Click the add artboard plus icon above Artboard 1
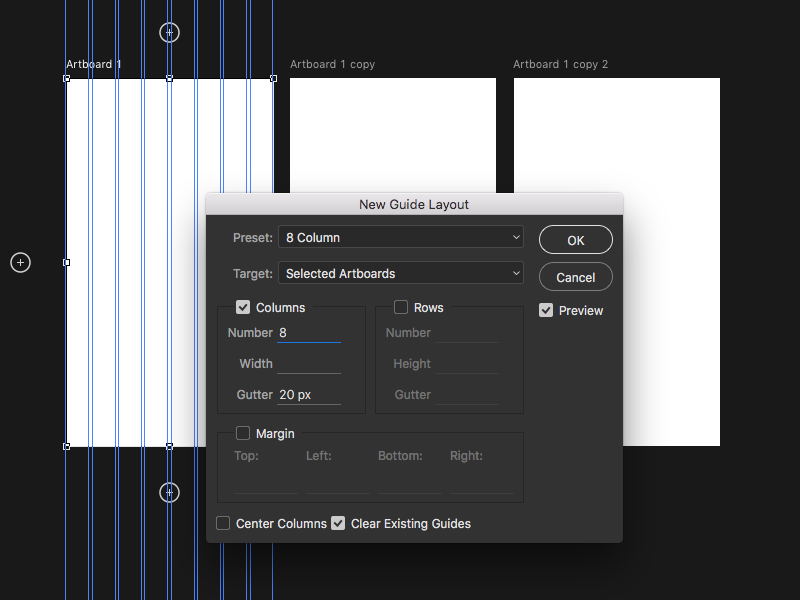 click(169, 33)
